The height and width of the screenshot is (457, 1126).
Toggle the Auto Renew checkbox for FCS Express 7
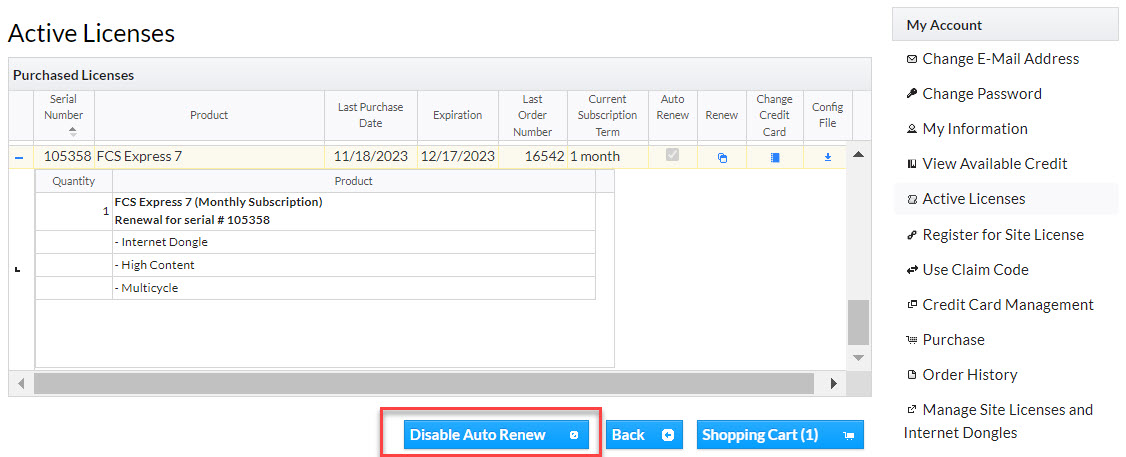coord(672,155)
